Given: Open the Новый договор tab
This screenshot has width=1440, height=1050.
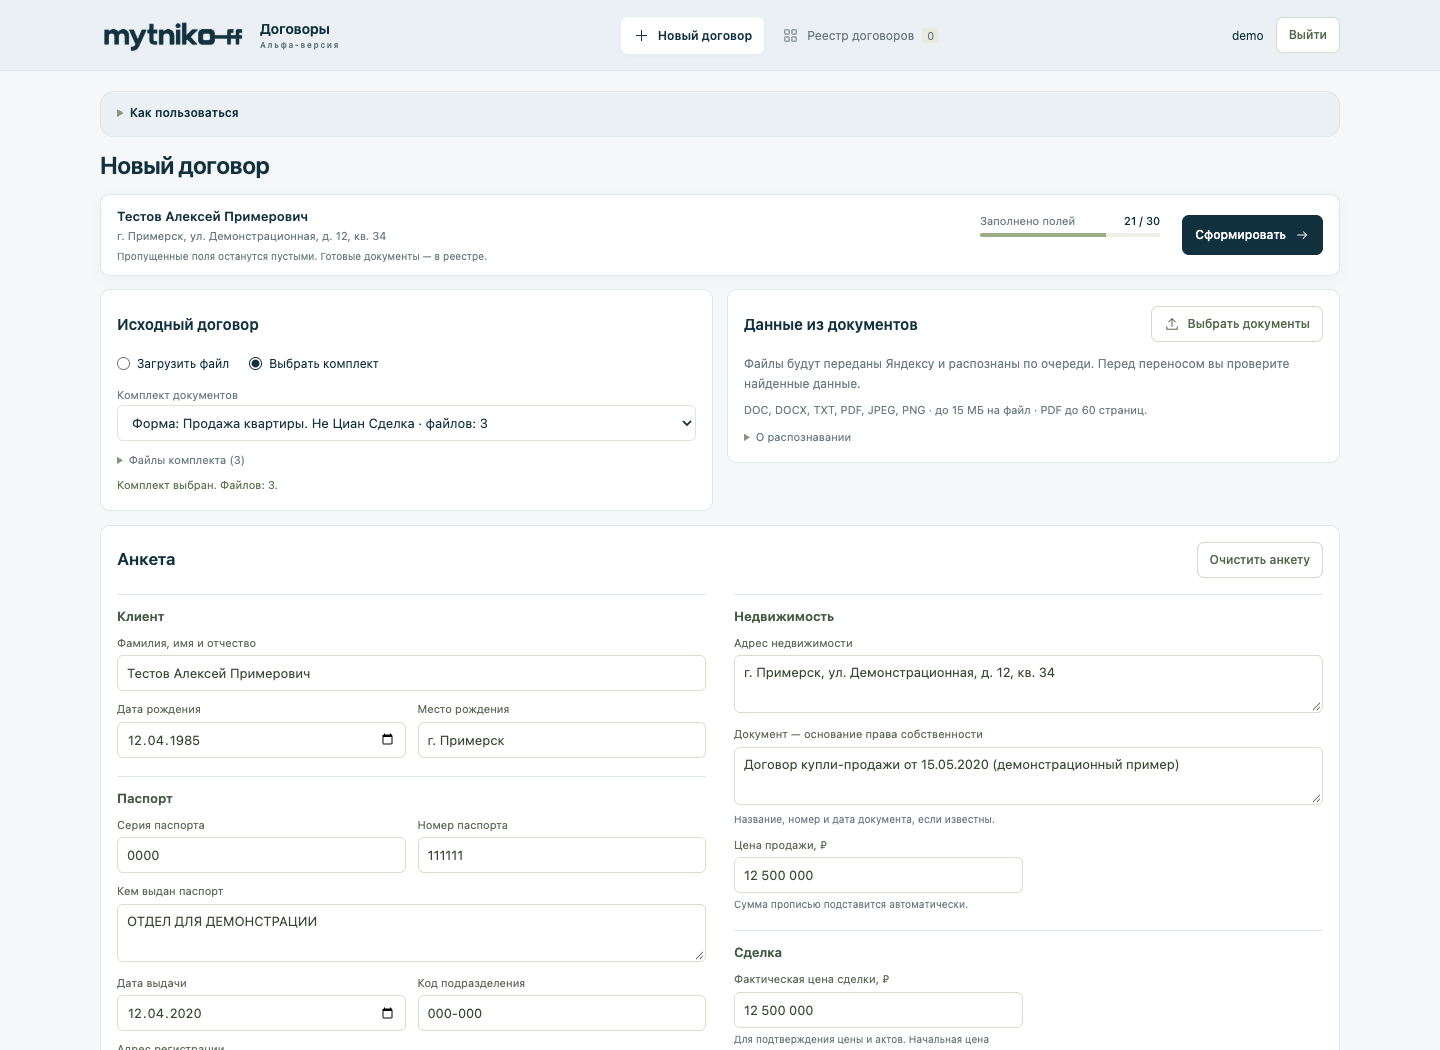Looking at the screenshot, I should click(x=692, y=36).
